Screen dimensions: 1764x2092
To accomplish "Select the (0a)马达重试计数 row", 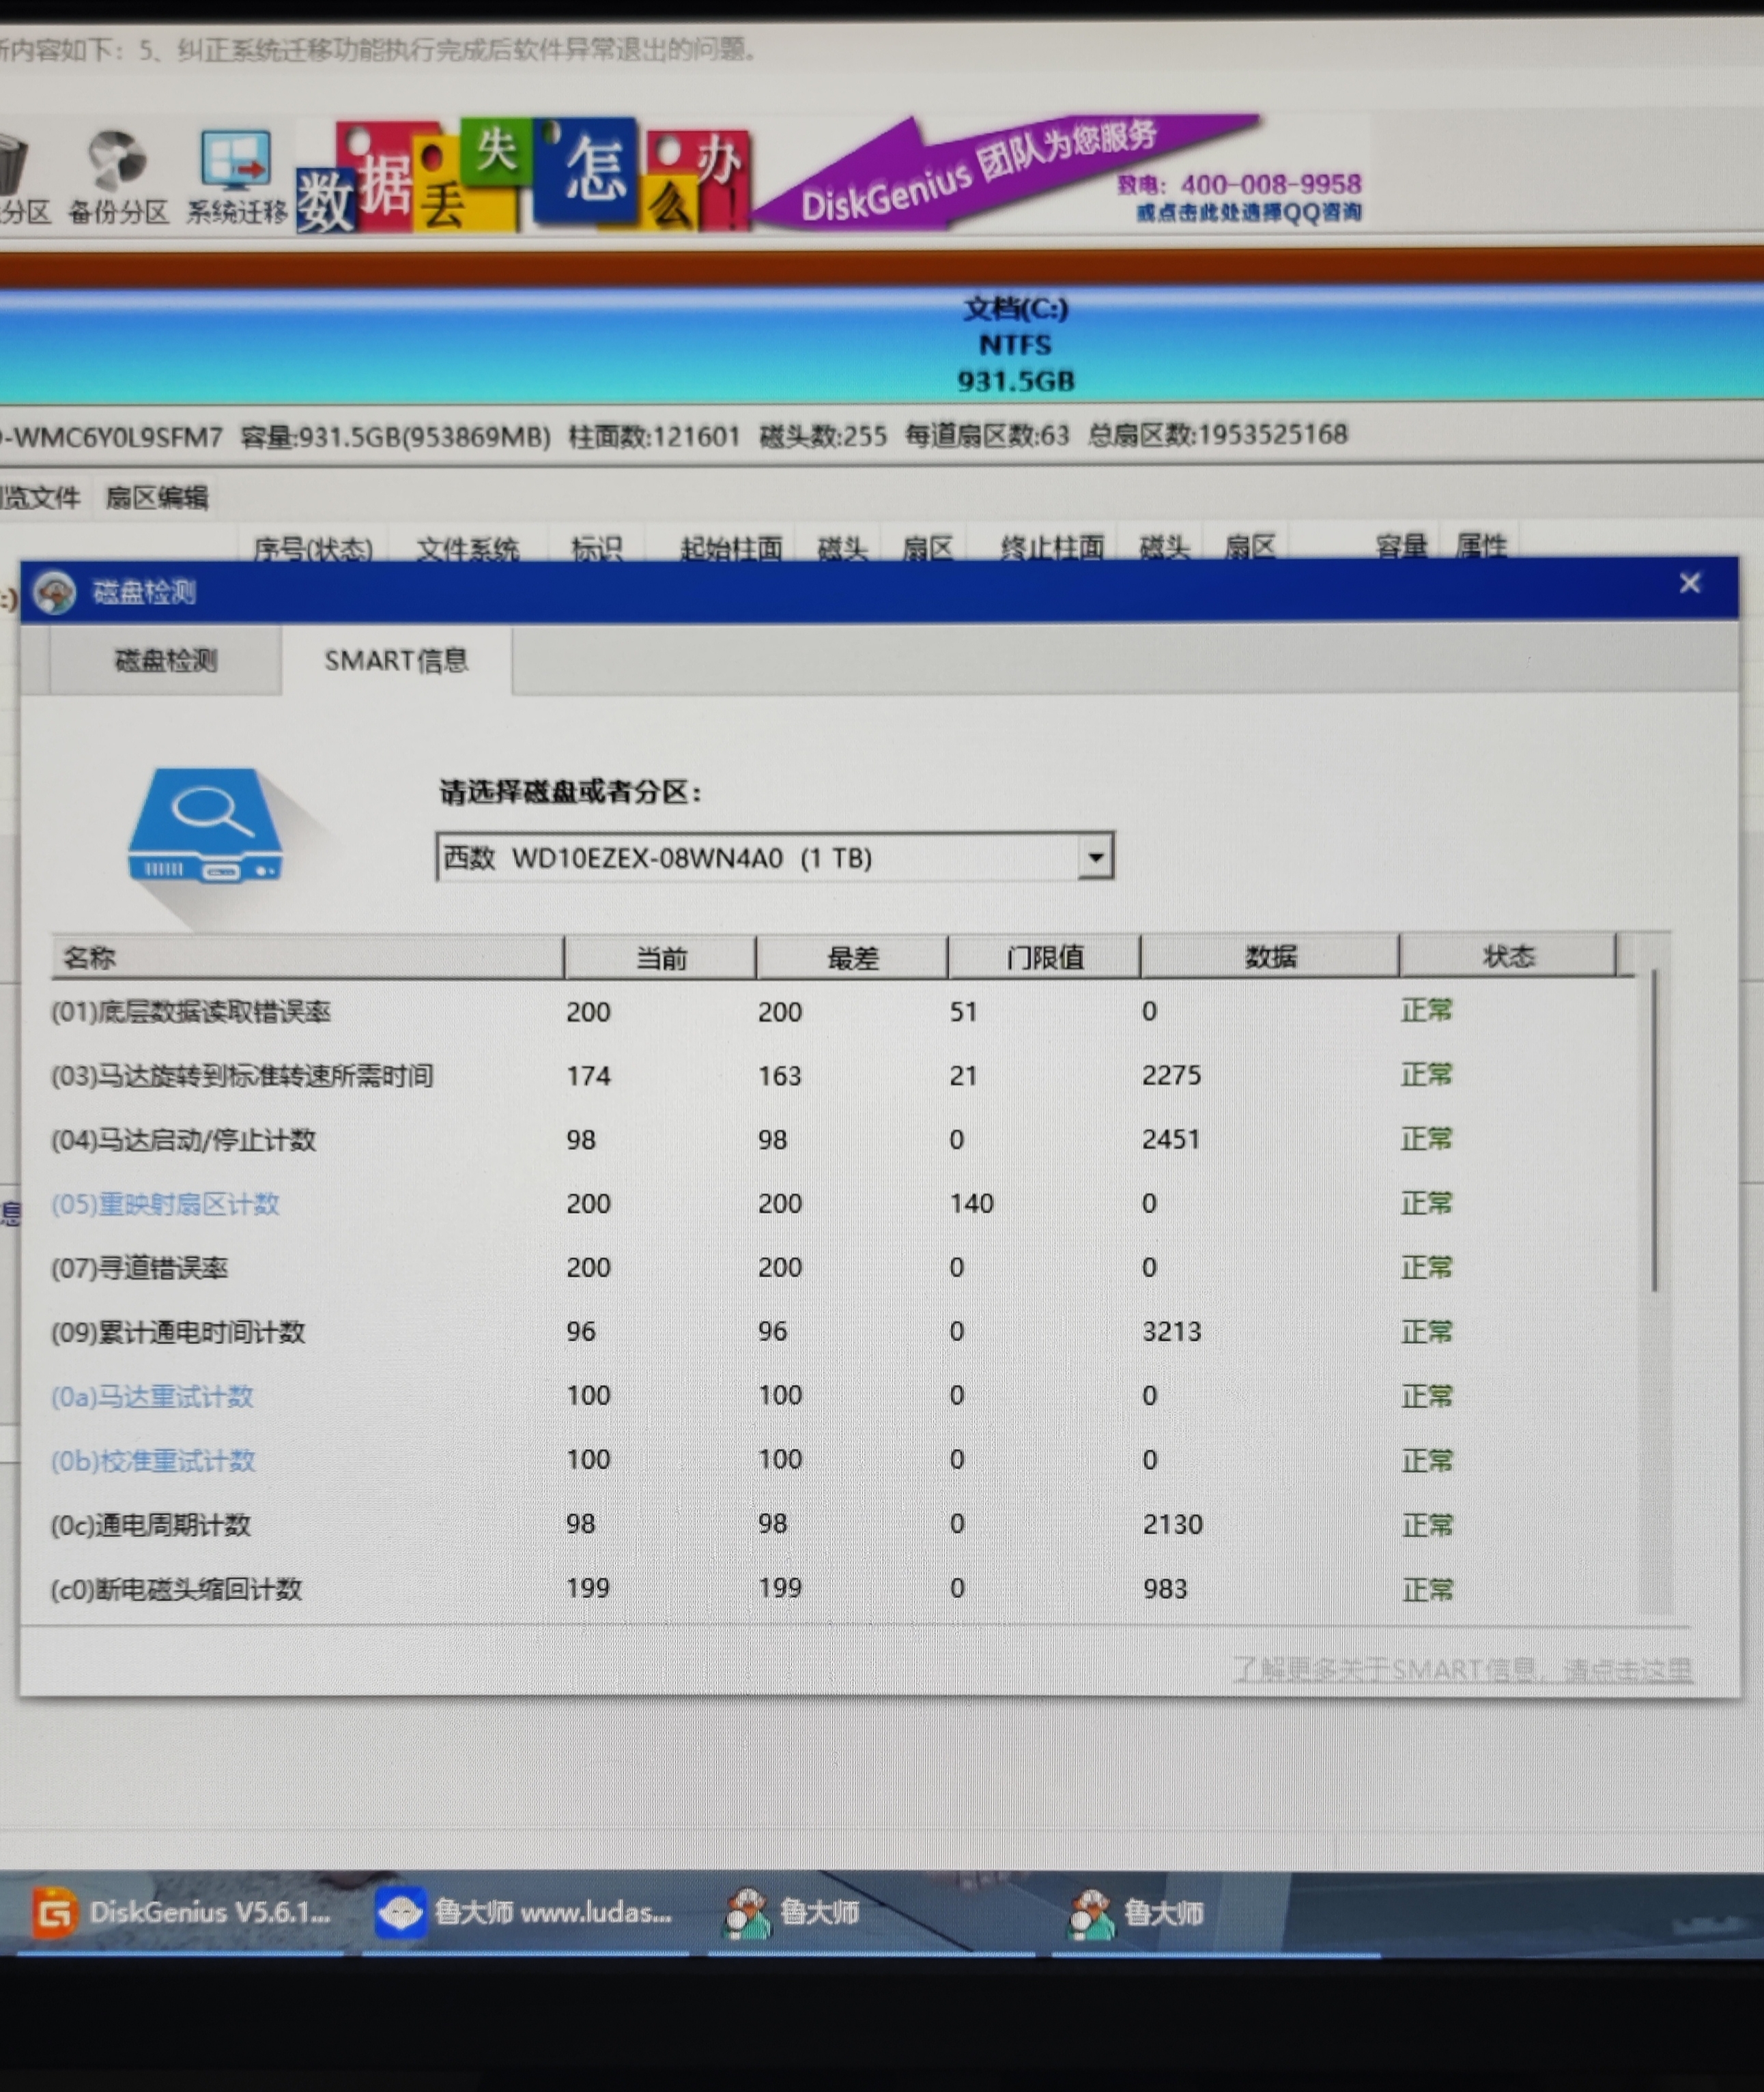I will [x=843, y=1395].
